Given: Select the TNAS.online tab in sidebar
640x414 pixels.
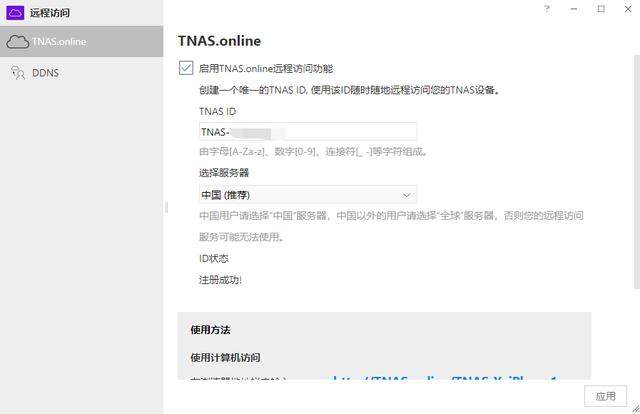Looking at the screenshot, I should point(82,41).
